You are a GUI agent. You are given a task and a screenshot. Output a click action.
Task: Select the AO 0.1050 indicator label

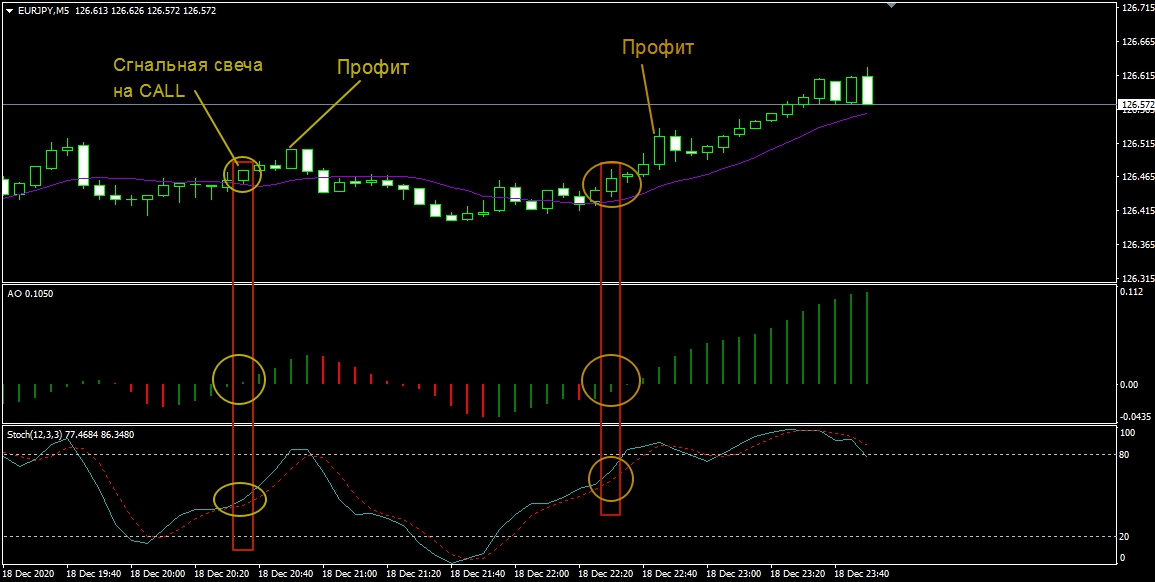click(x=31, y=294)
